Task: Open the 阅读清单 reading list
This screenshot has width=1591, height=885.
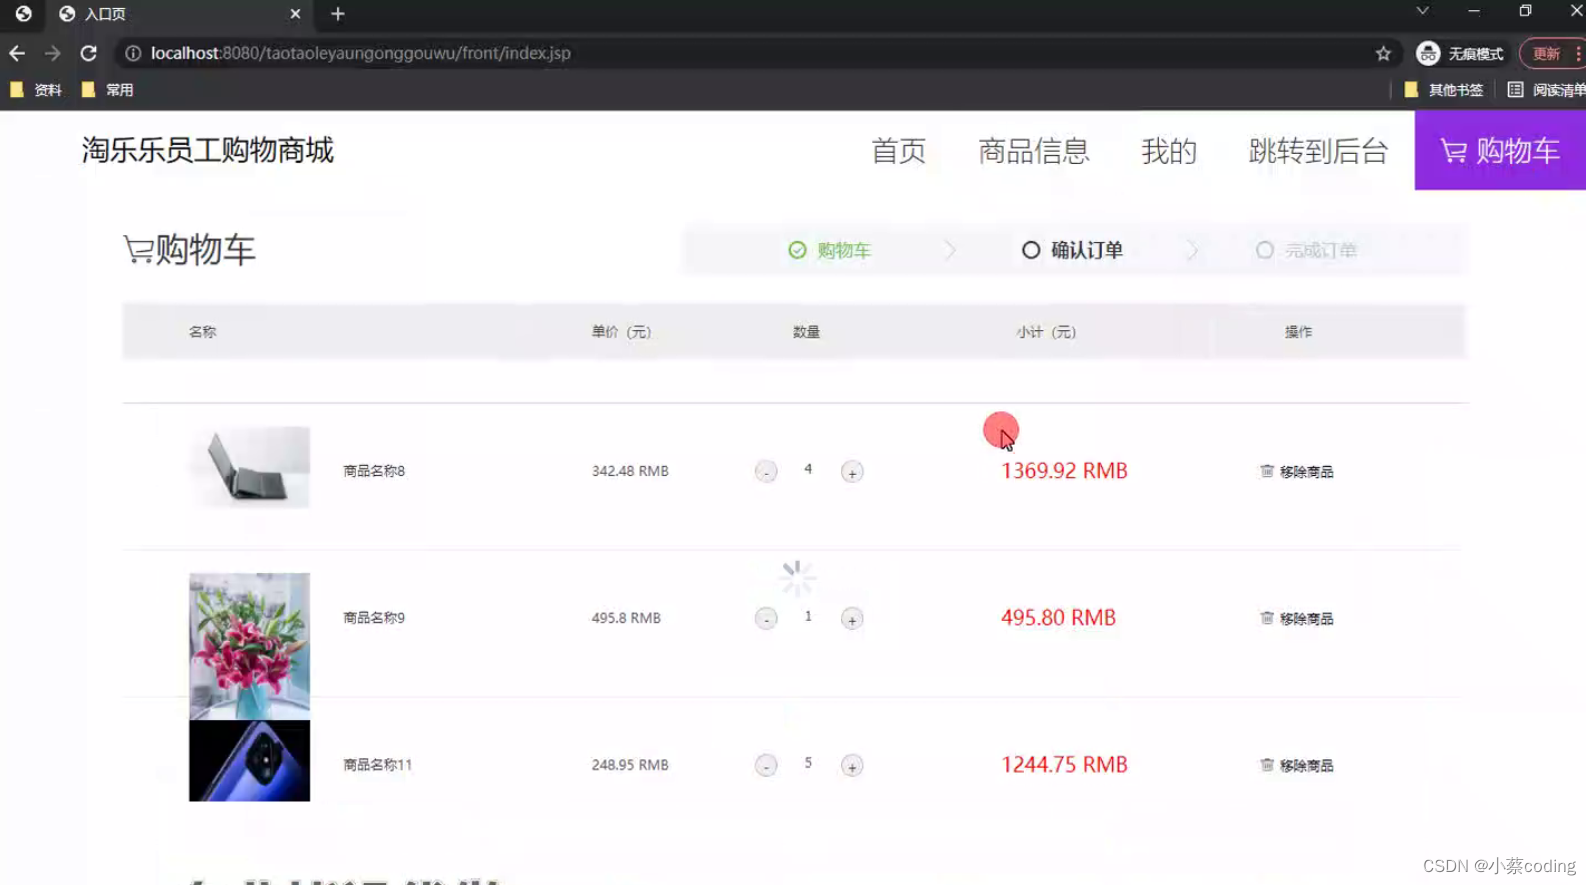Action: click(1547, 90)
